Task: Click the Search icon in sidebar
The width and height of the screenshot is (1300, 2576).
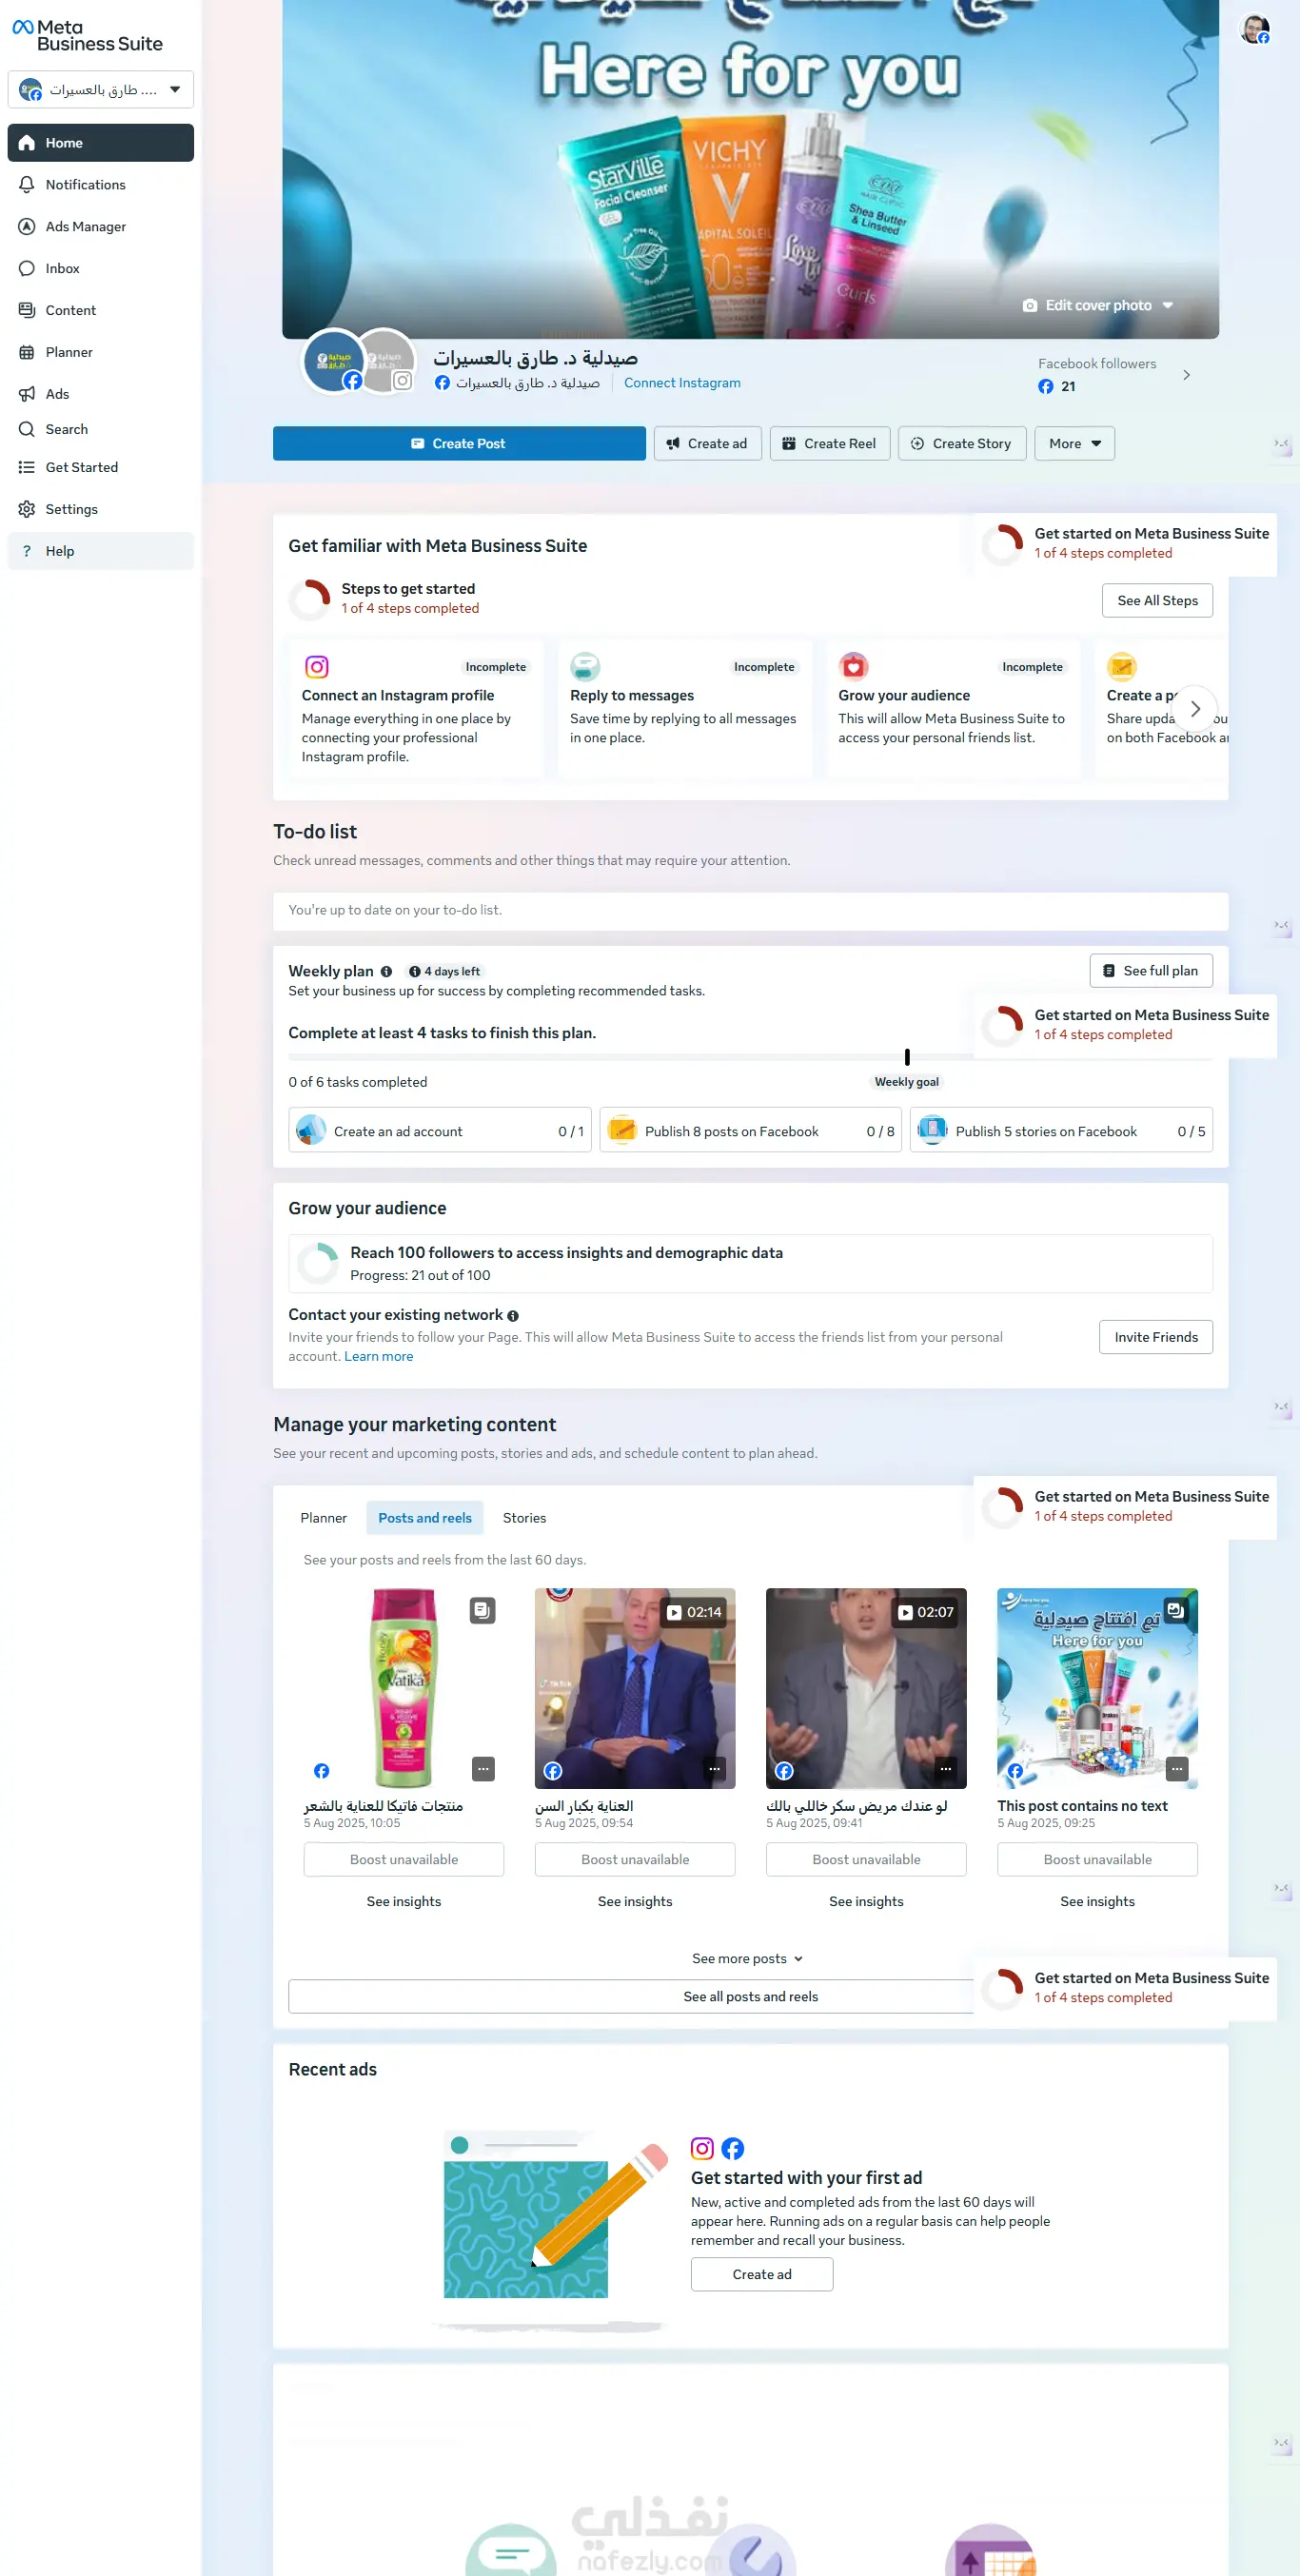Action: [x=27, y=430]
